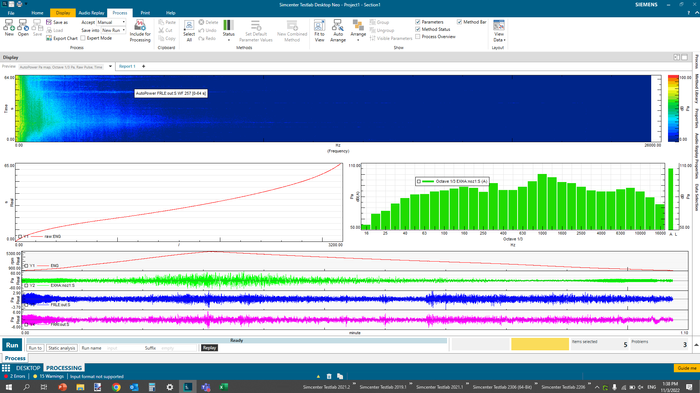Toggle Y2 EXHA trace checkbox in time plot
Viewport: 700px width, 393px height.
pos(26,285)
